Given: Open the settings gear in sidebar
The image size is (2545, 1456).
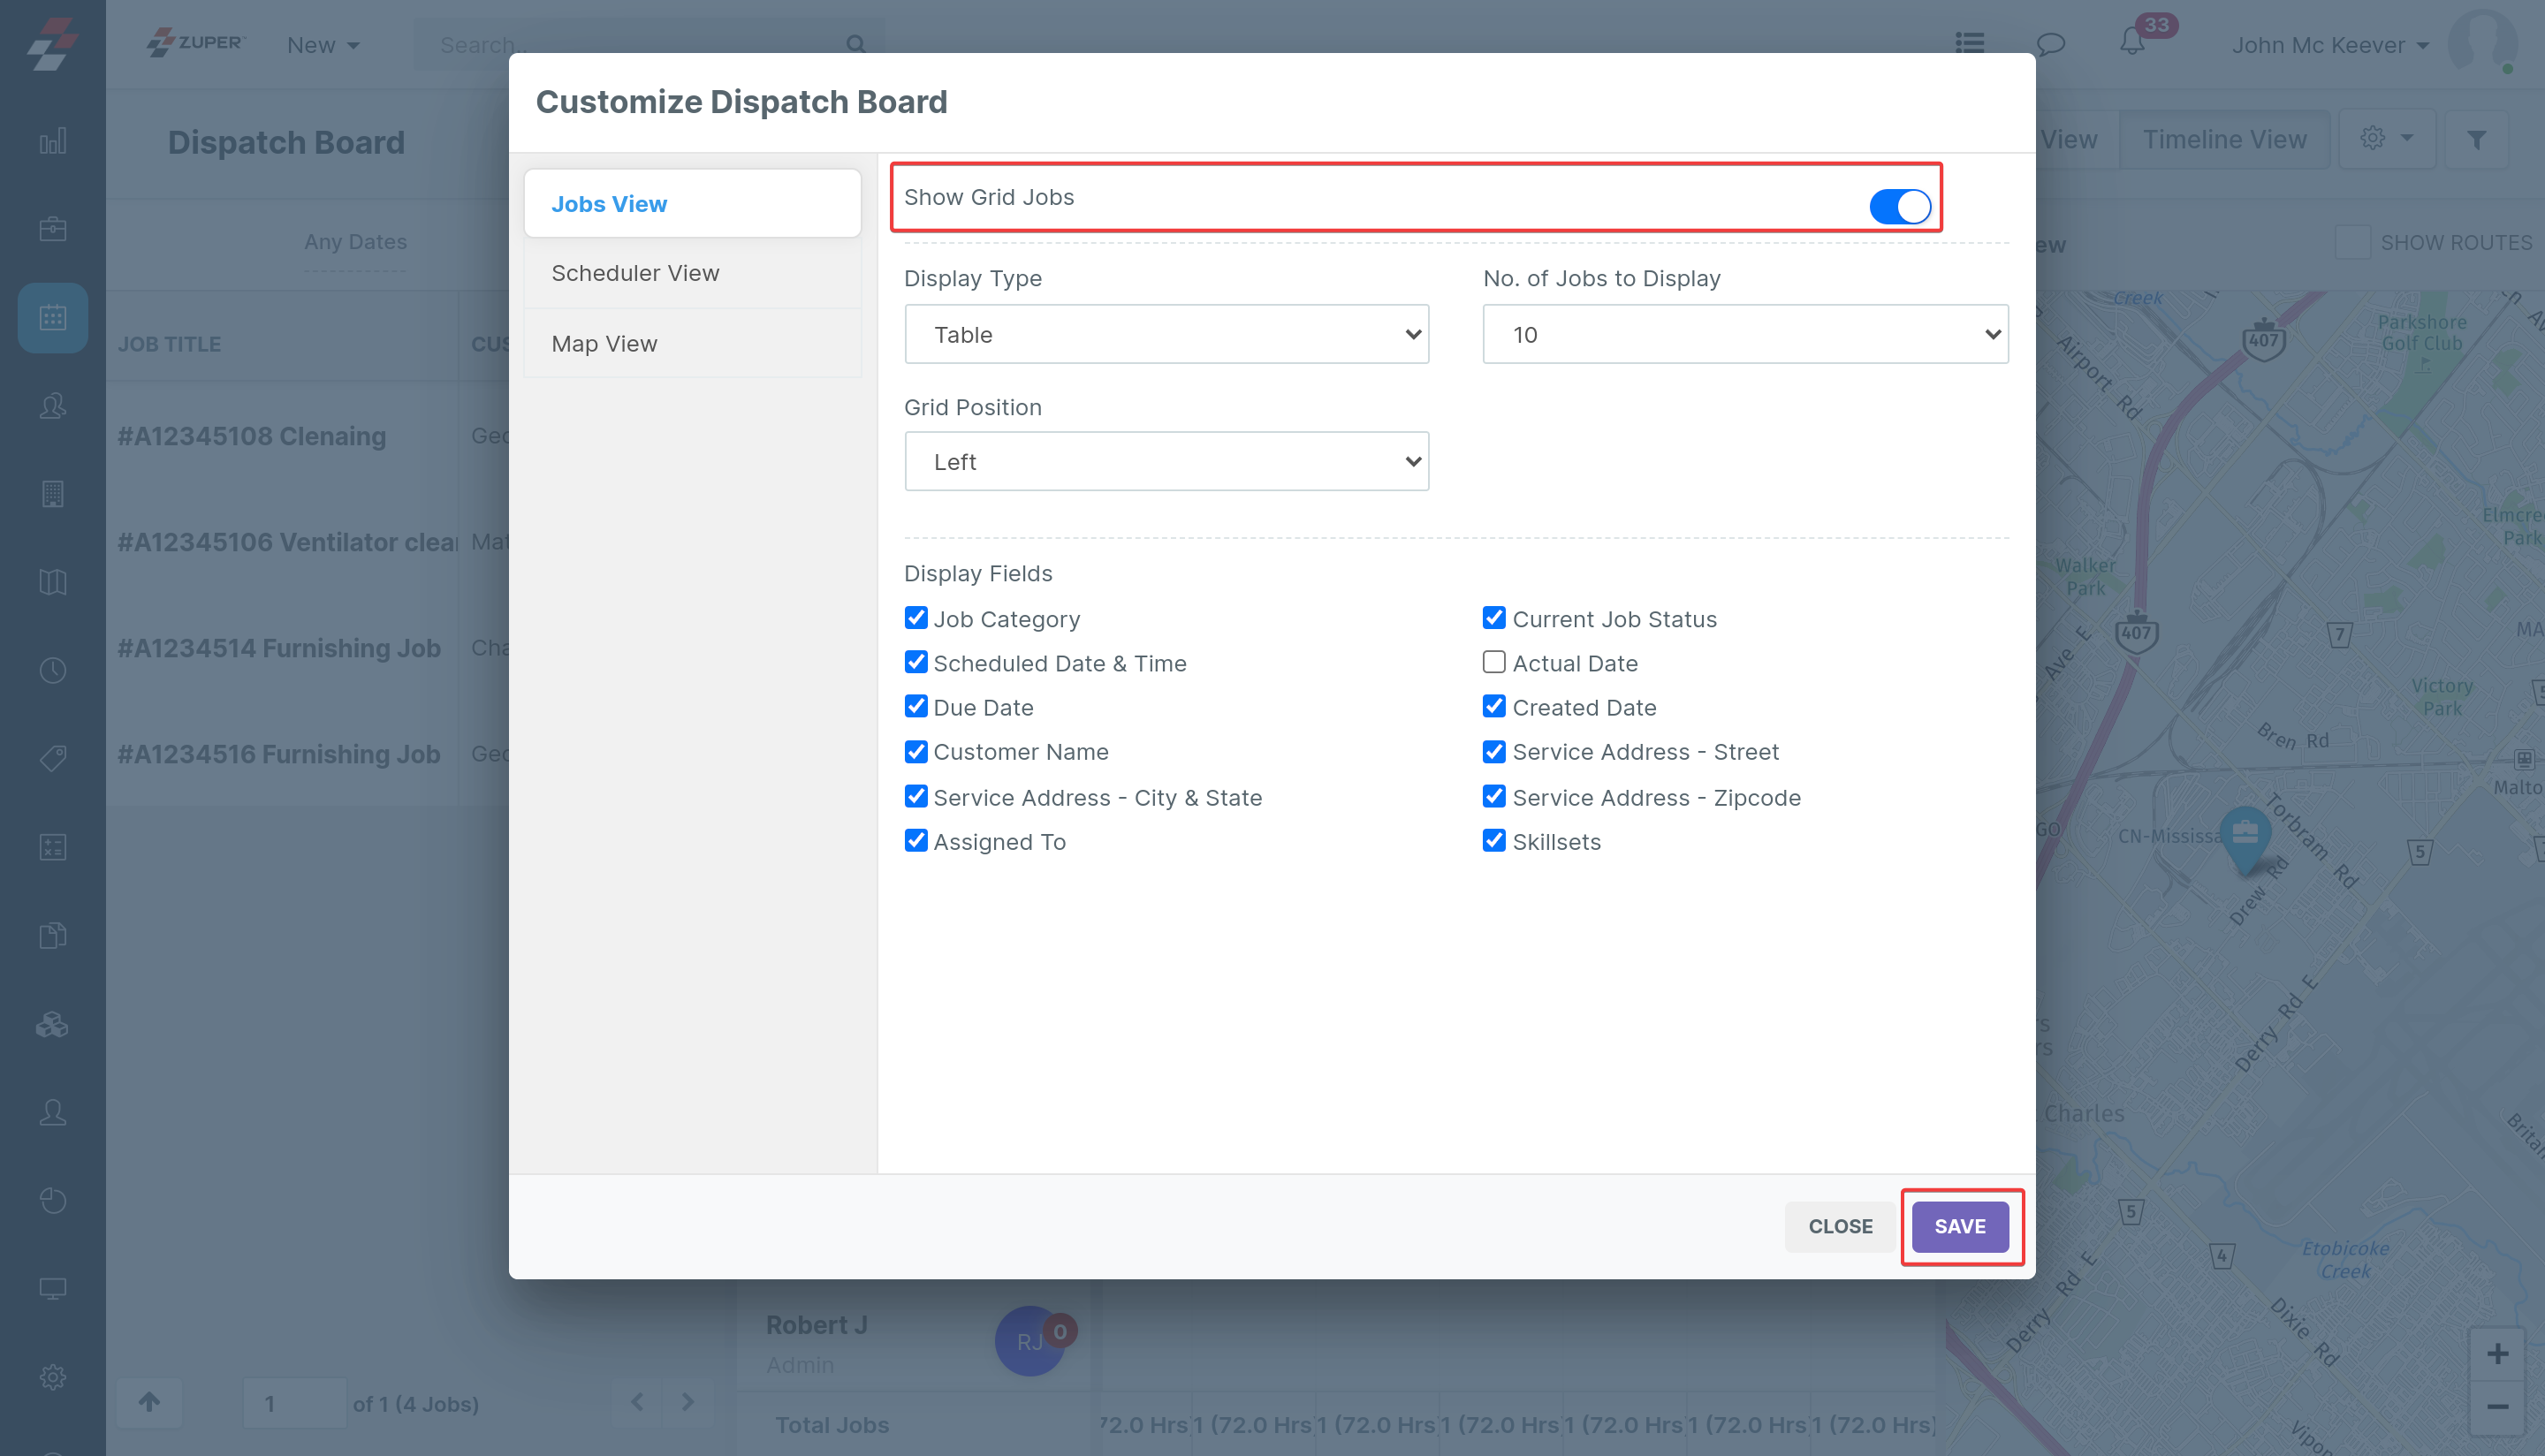Looking at the screenshot, I should 53,1376.
